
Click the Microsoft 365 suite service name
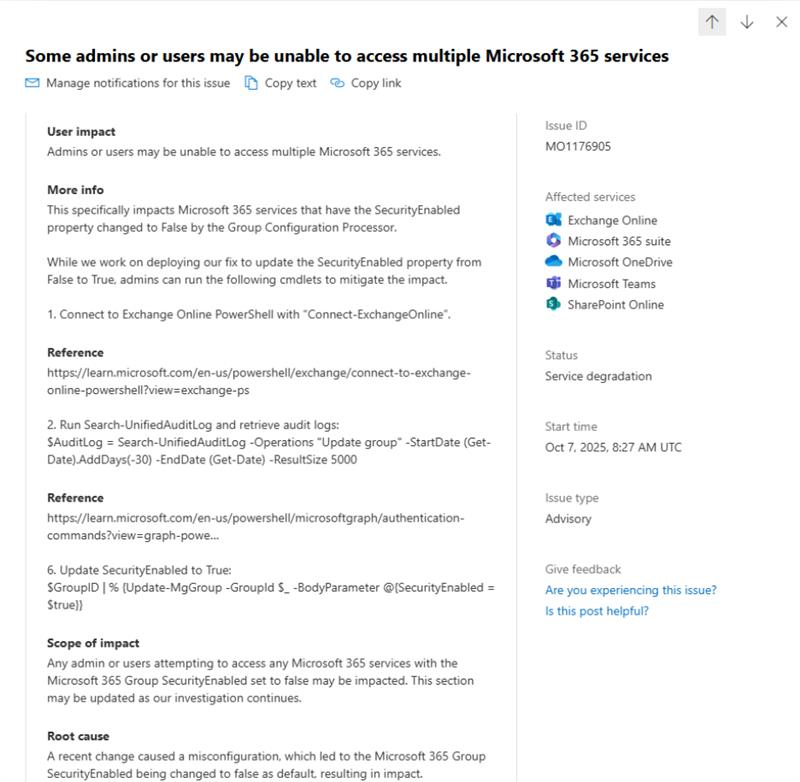[x=619, y=241]
